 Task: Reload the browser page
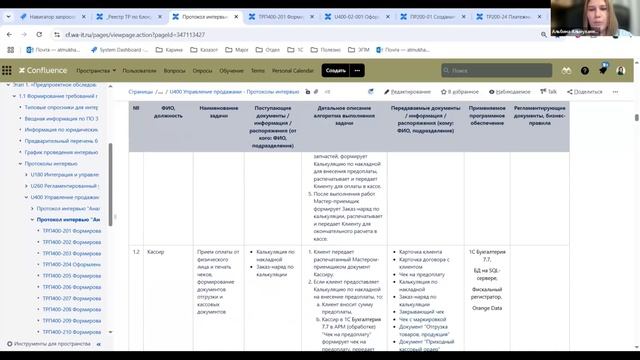39,35
